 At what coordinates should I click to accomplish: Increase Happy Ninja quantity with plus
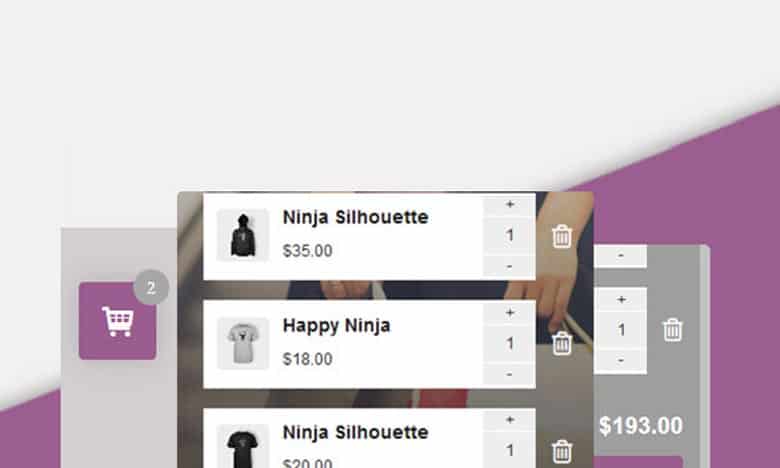(509, 313)
